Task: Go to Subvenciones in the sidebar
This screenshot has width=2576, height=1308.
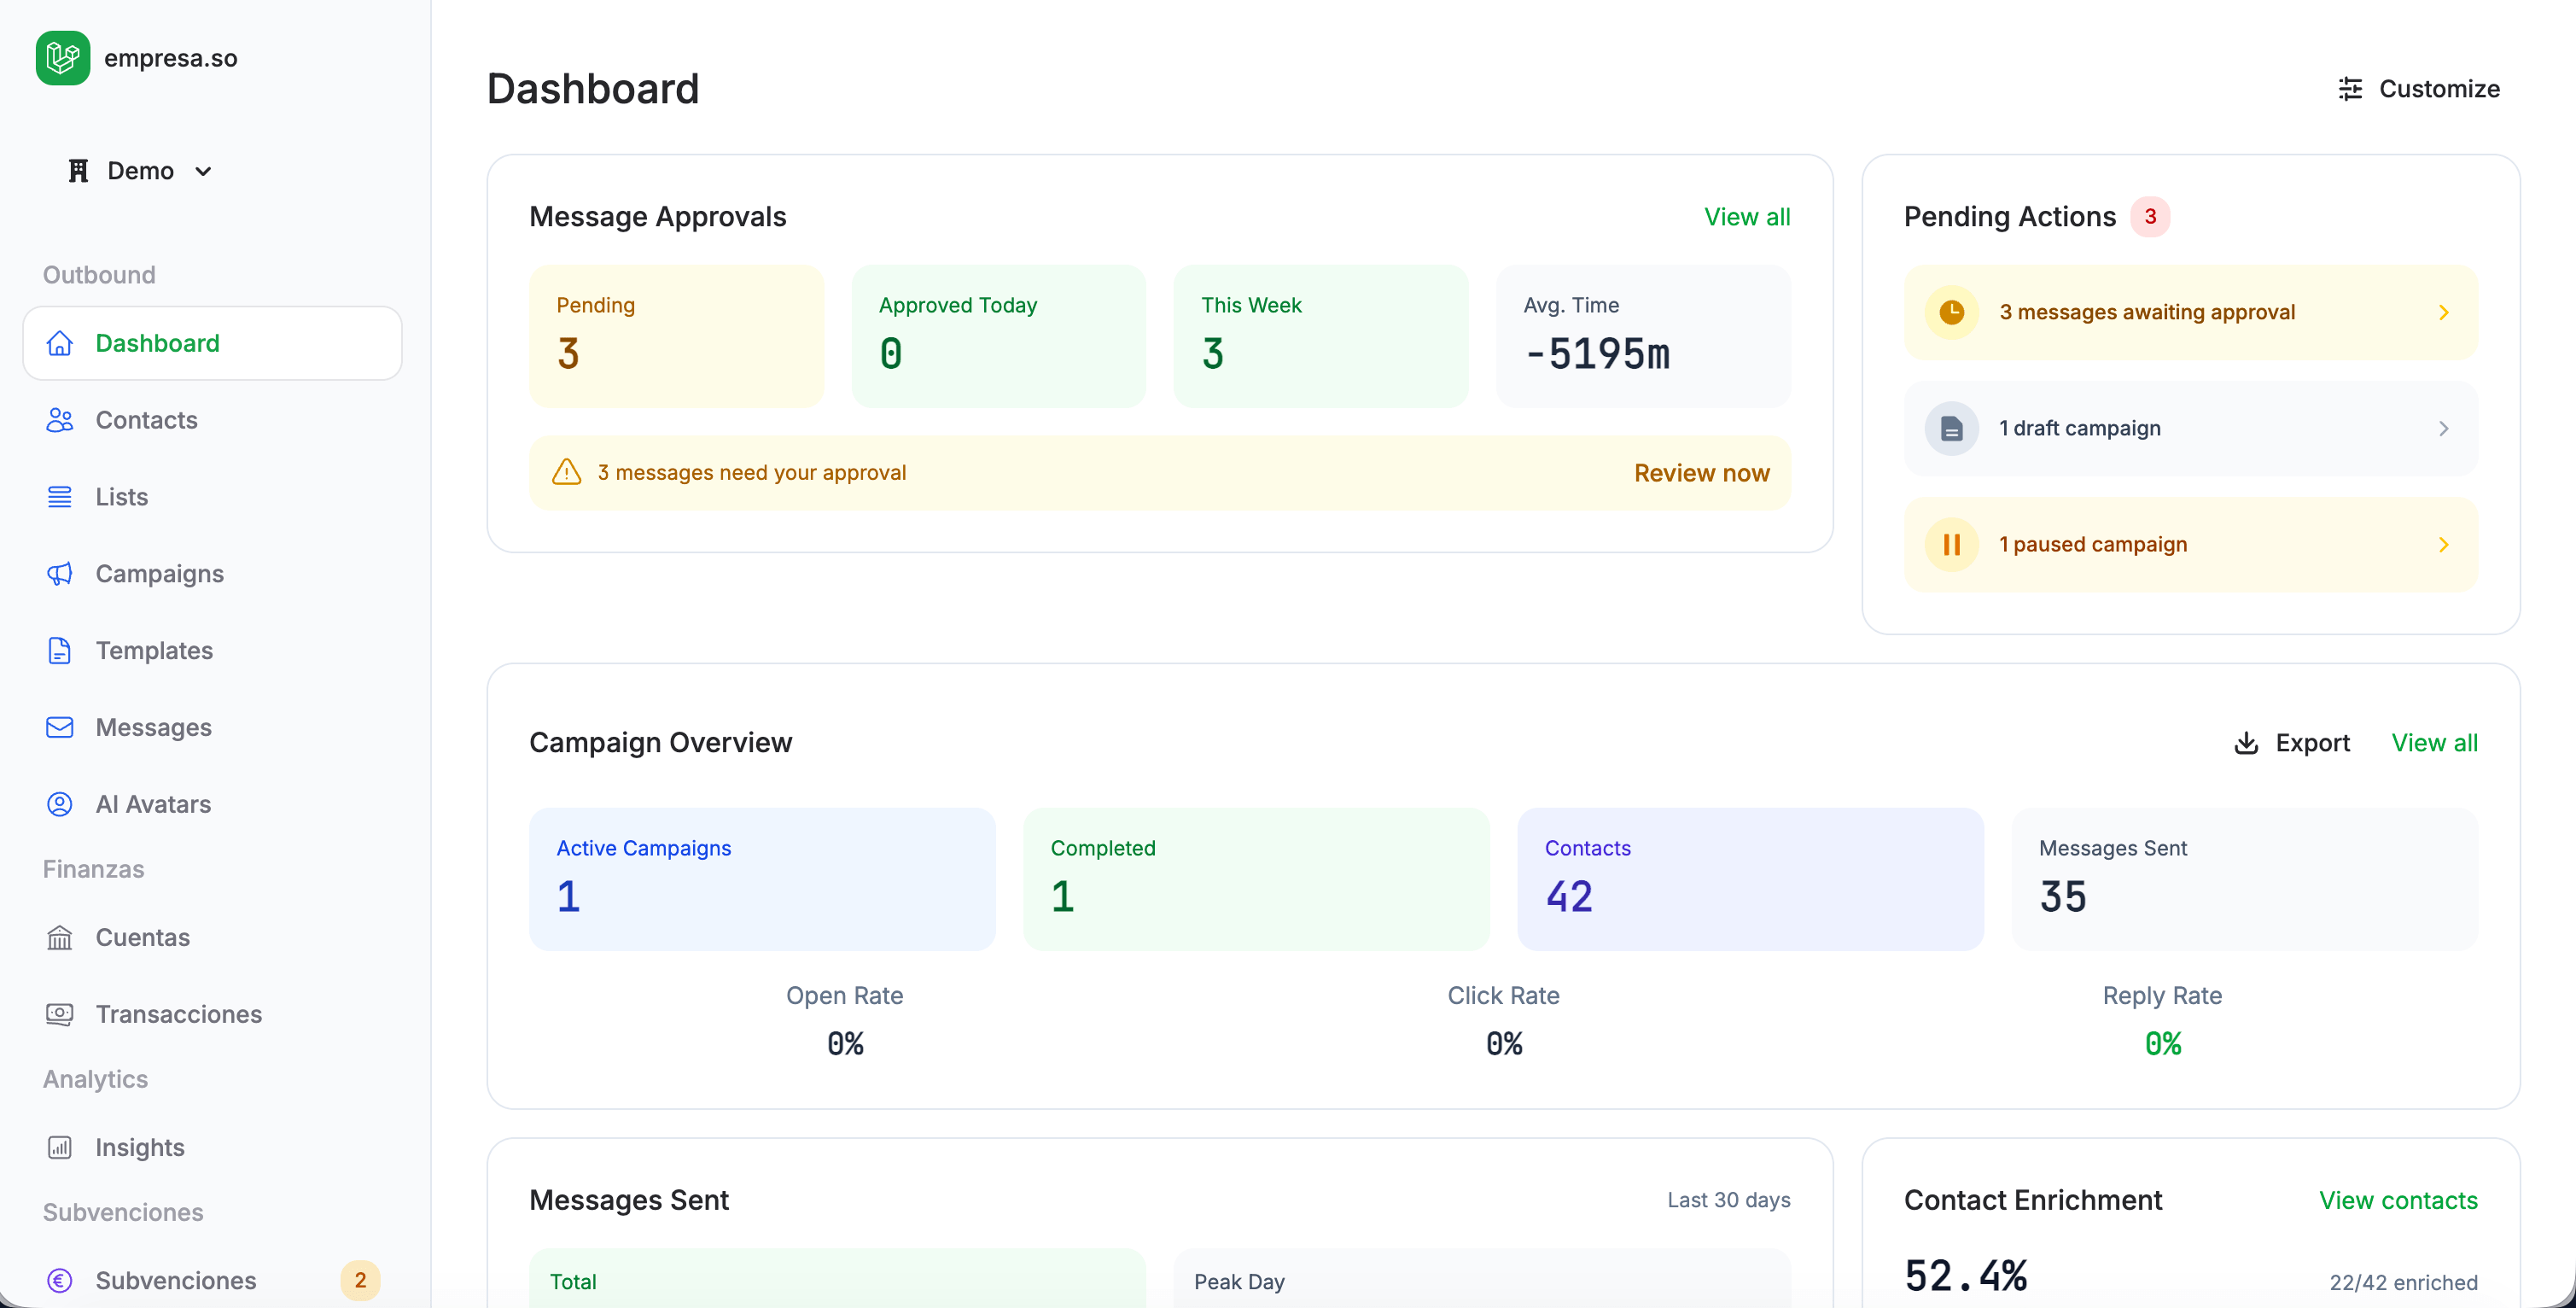Action: coord(176,1281)
